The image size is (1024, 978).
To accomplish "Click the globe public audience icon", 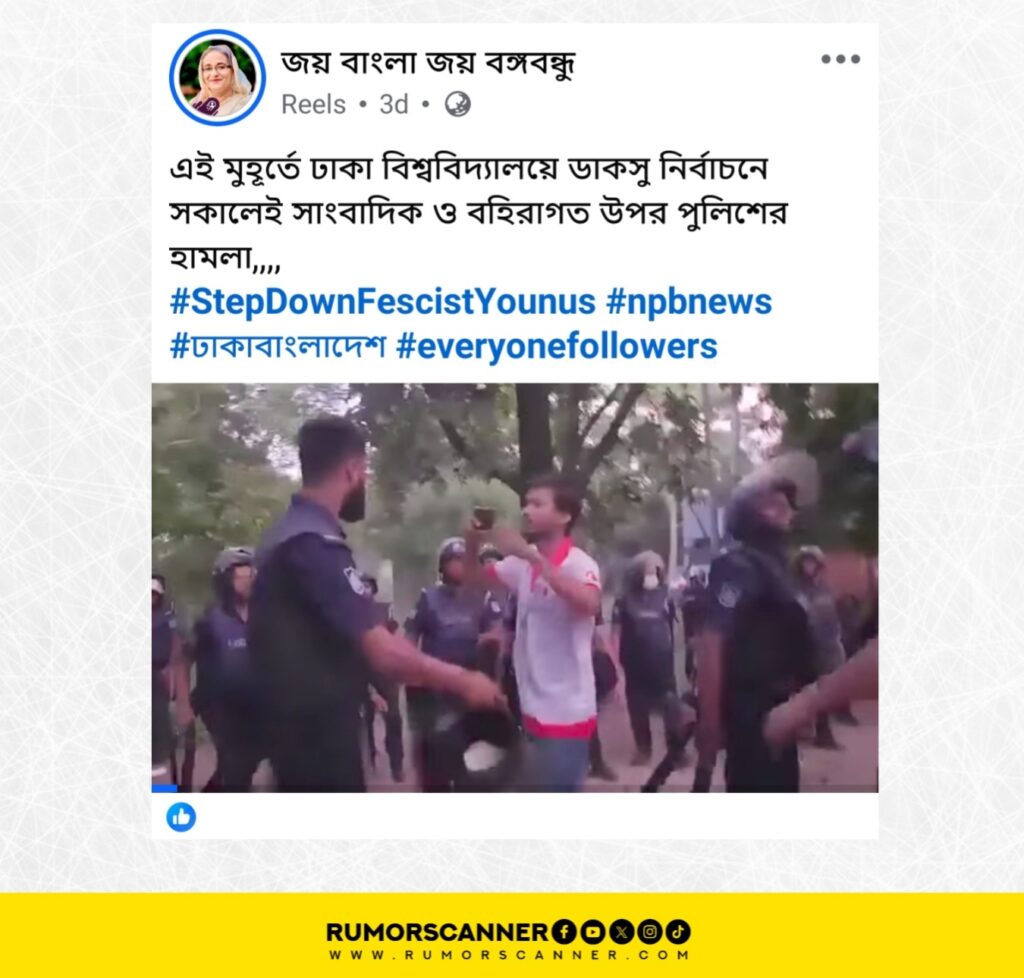I will tap(458, 104).
